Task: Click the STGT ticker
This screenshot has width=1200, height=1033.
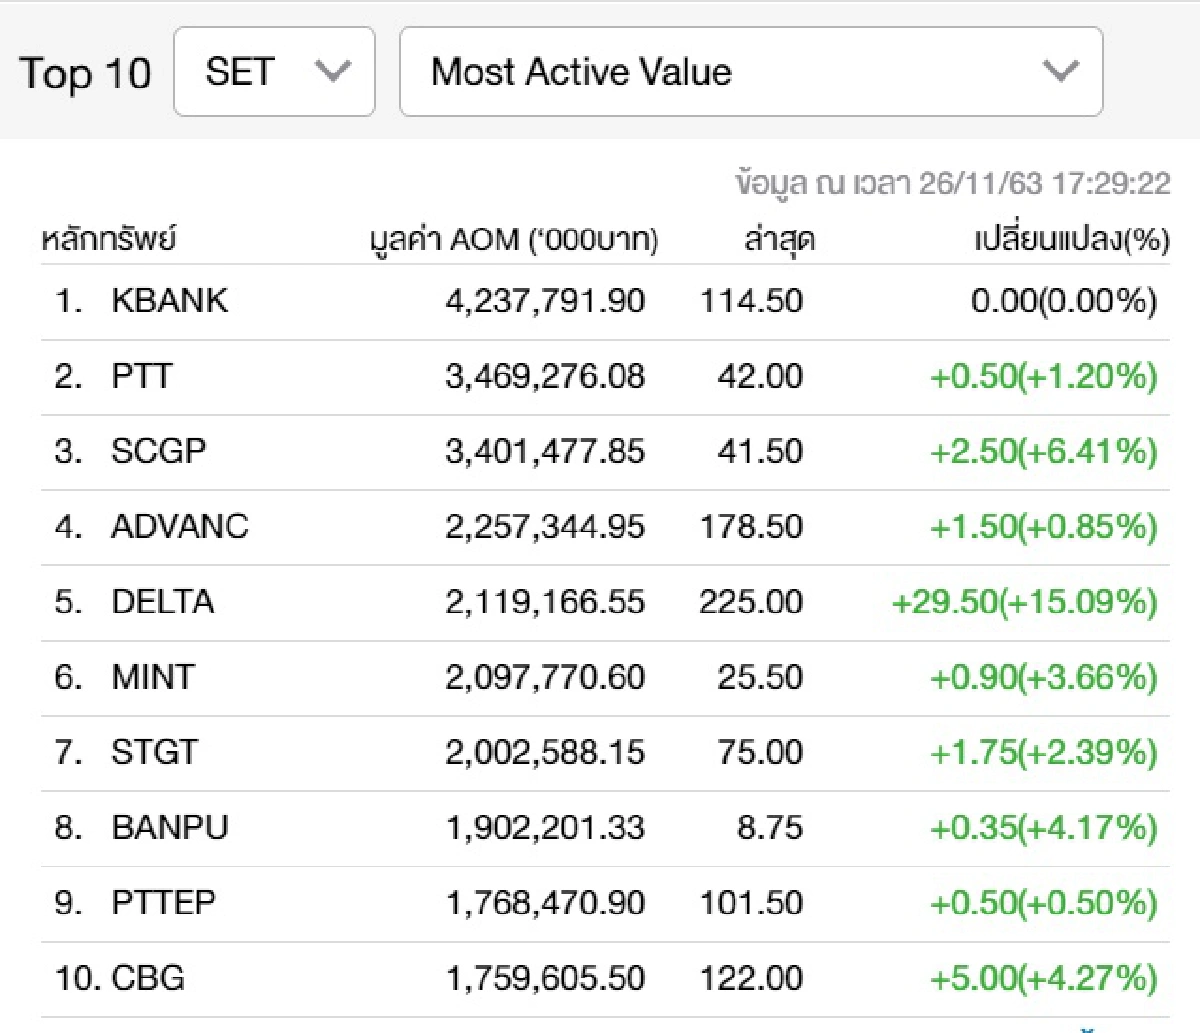Action: pos(154,752)
